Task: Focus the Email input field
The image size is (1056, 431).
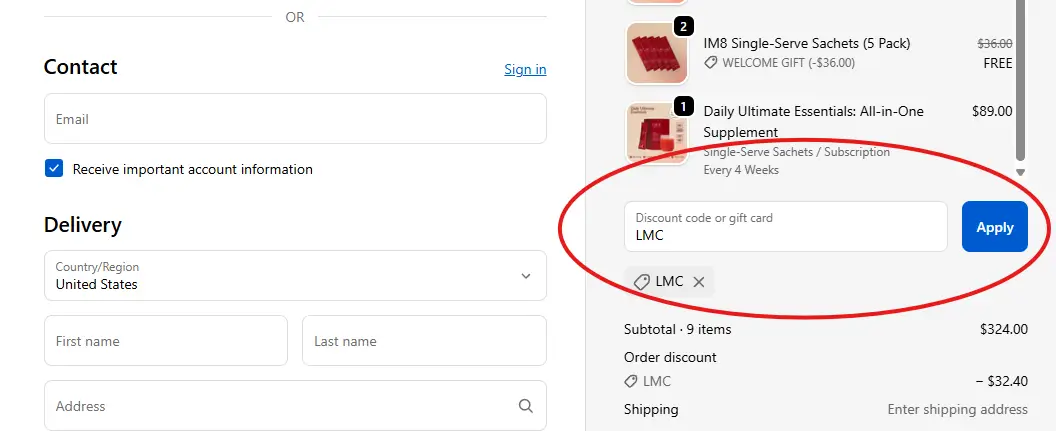Action: 295,119
